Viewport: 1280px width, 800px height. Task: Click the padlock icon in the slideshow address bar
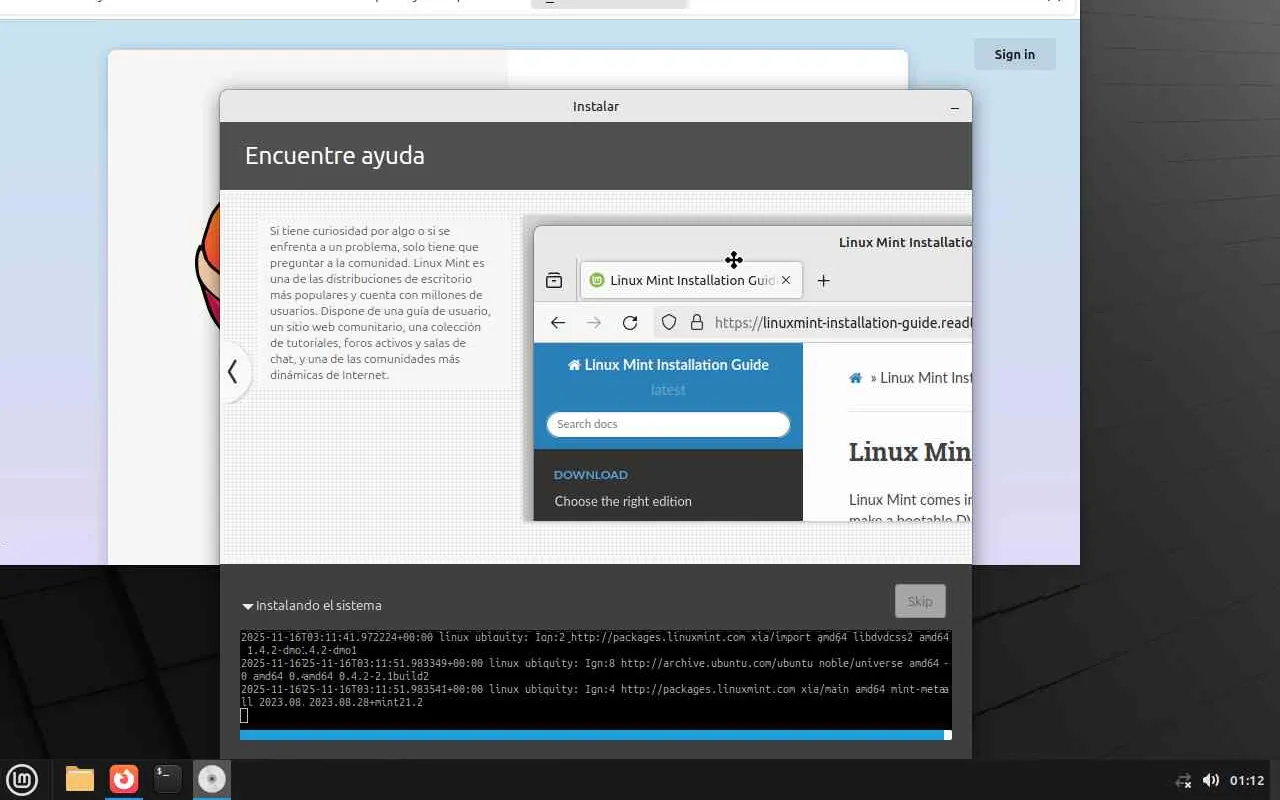pyautogui.click(x=696, y=322)
